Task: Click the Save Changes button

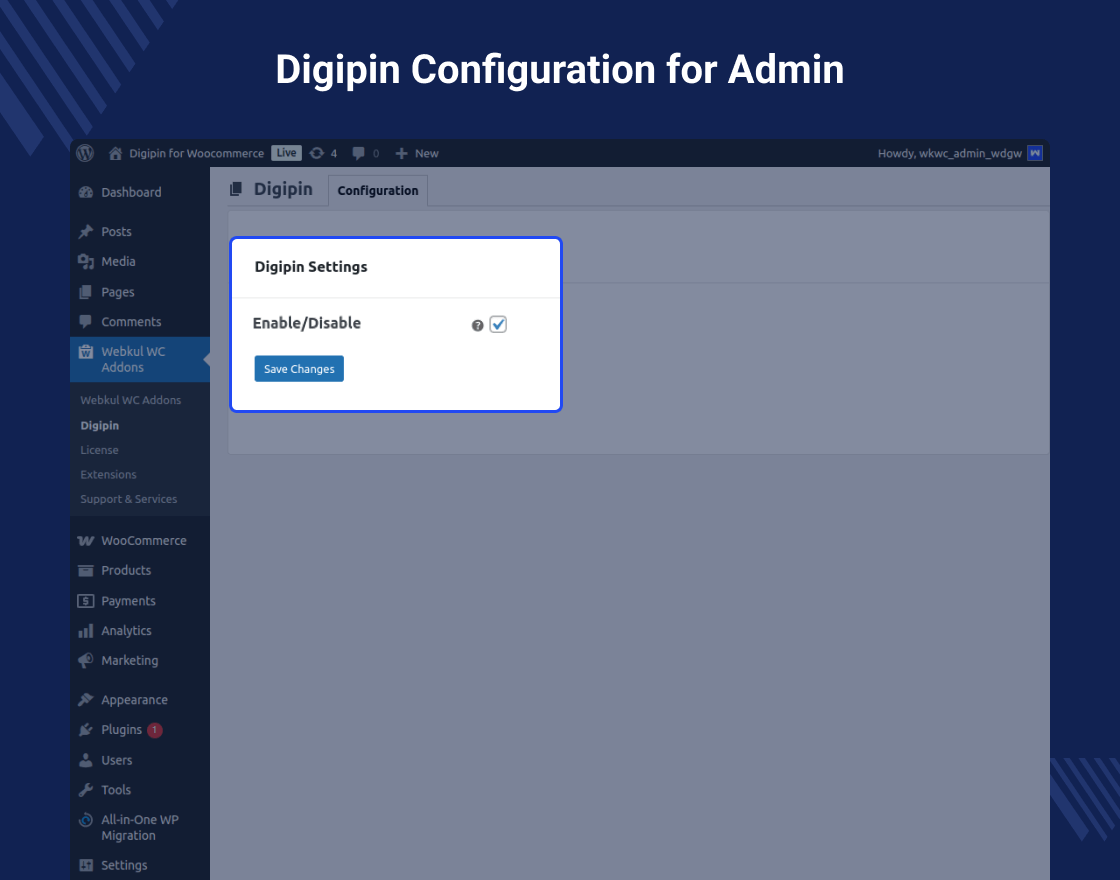Action: (x=299, y=369)
